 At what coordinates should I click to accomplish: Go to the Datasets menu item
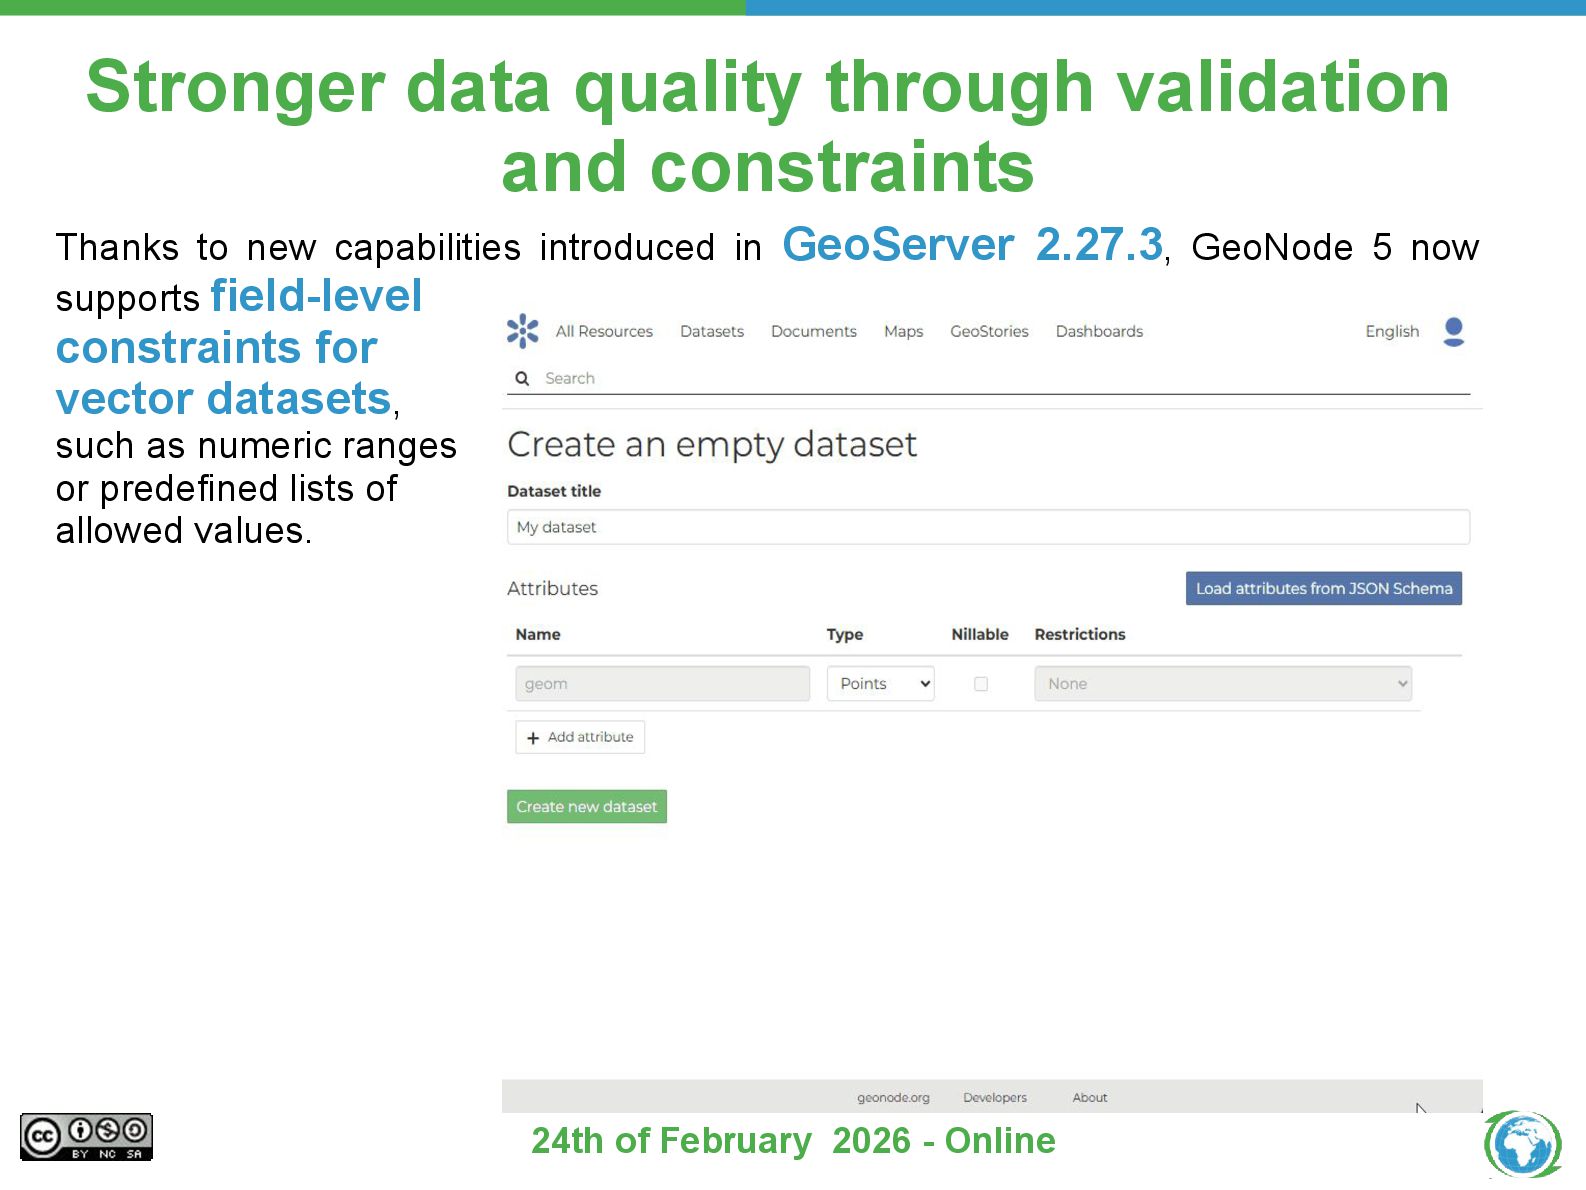coord(711,331)
